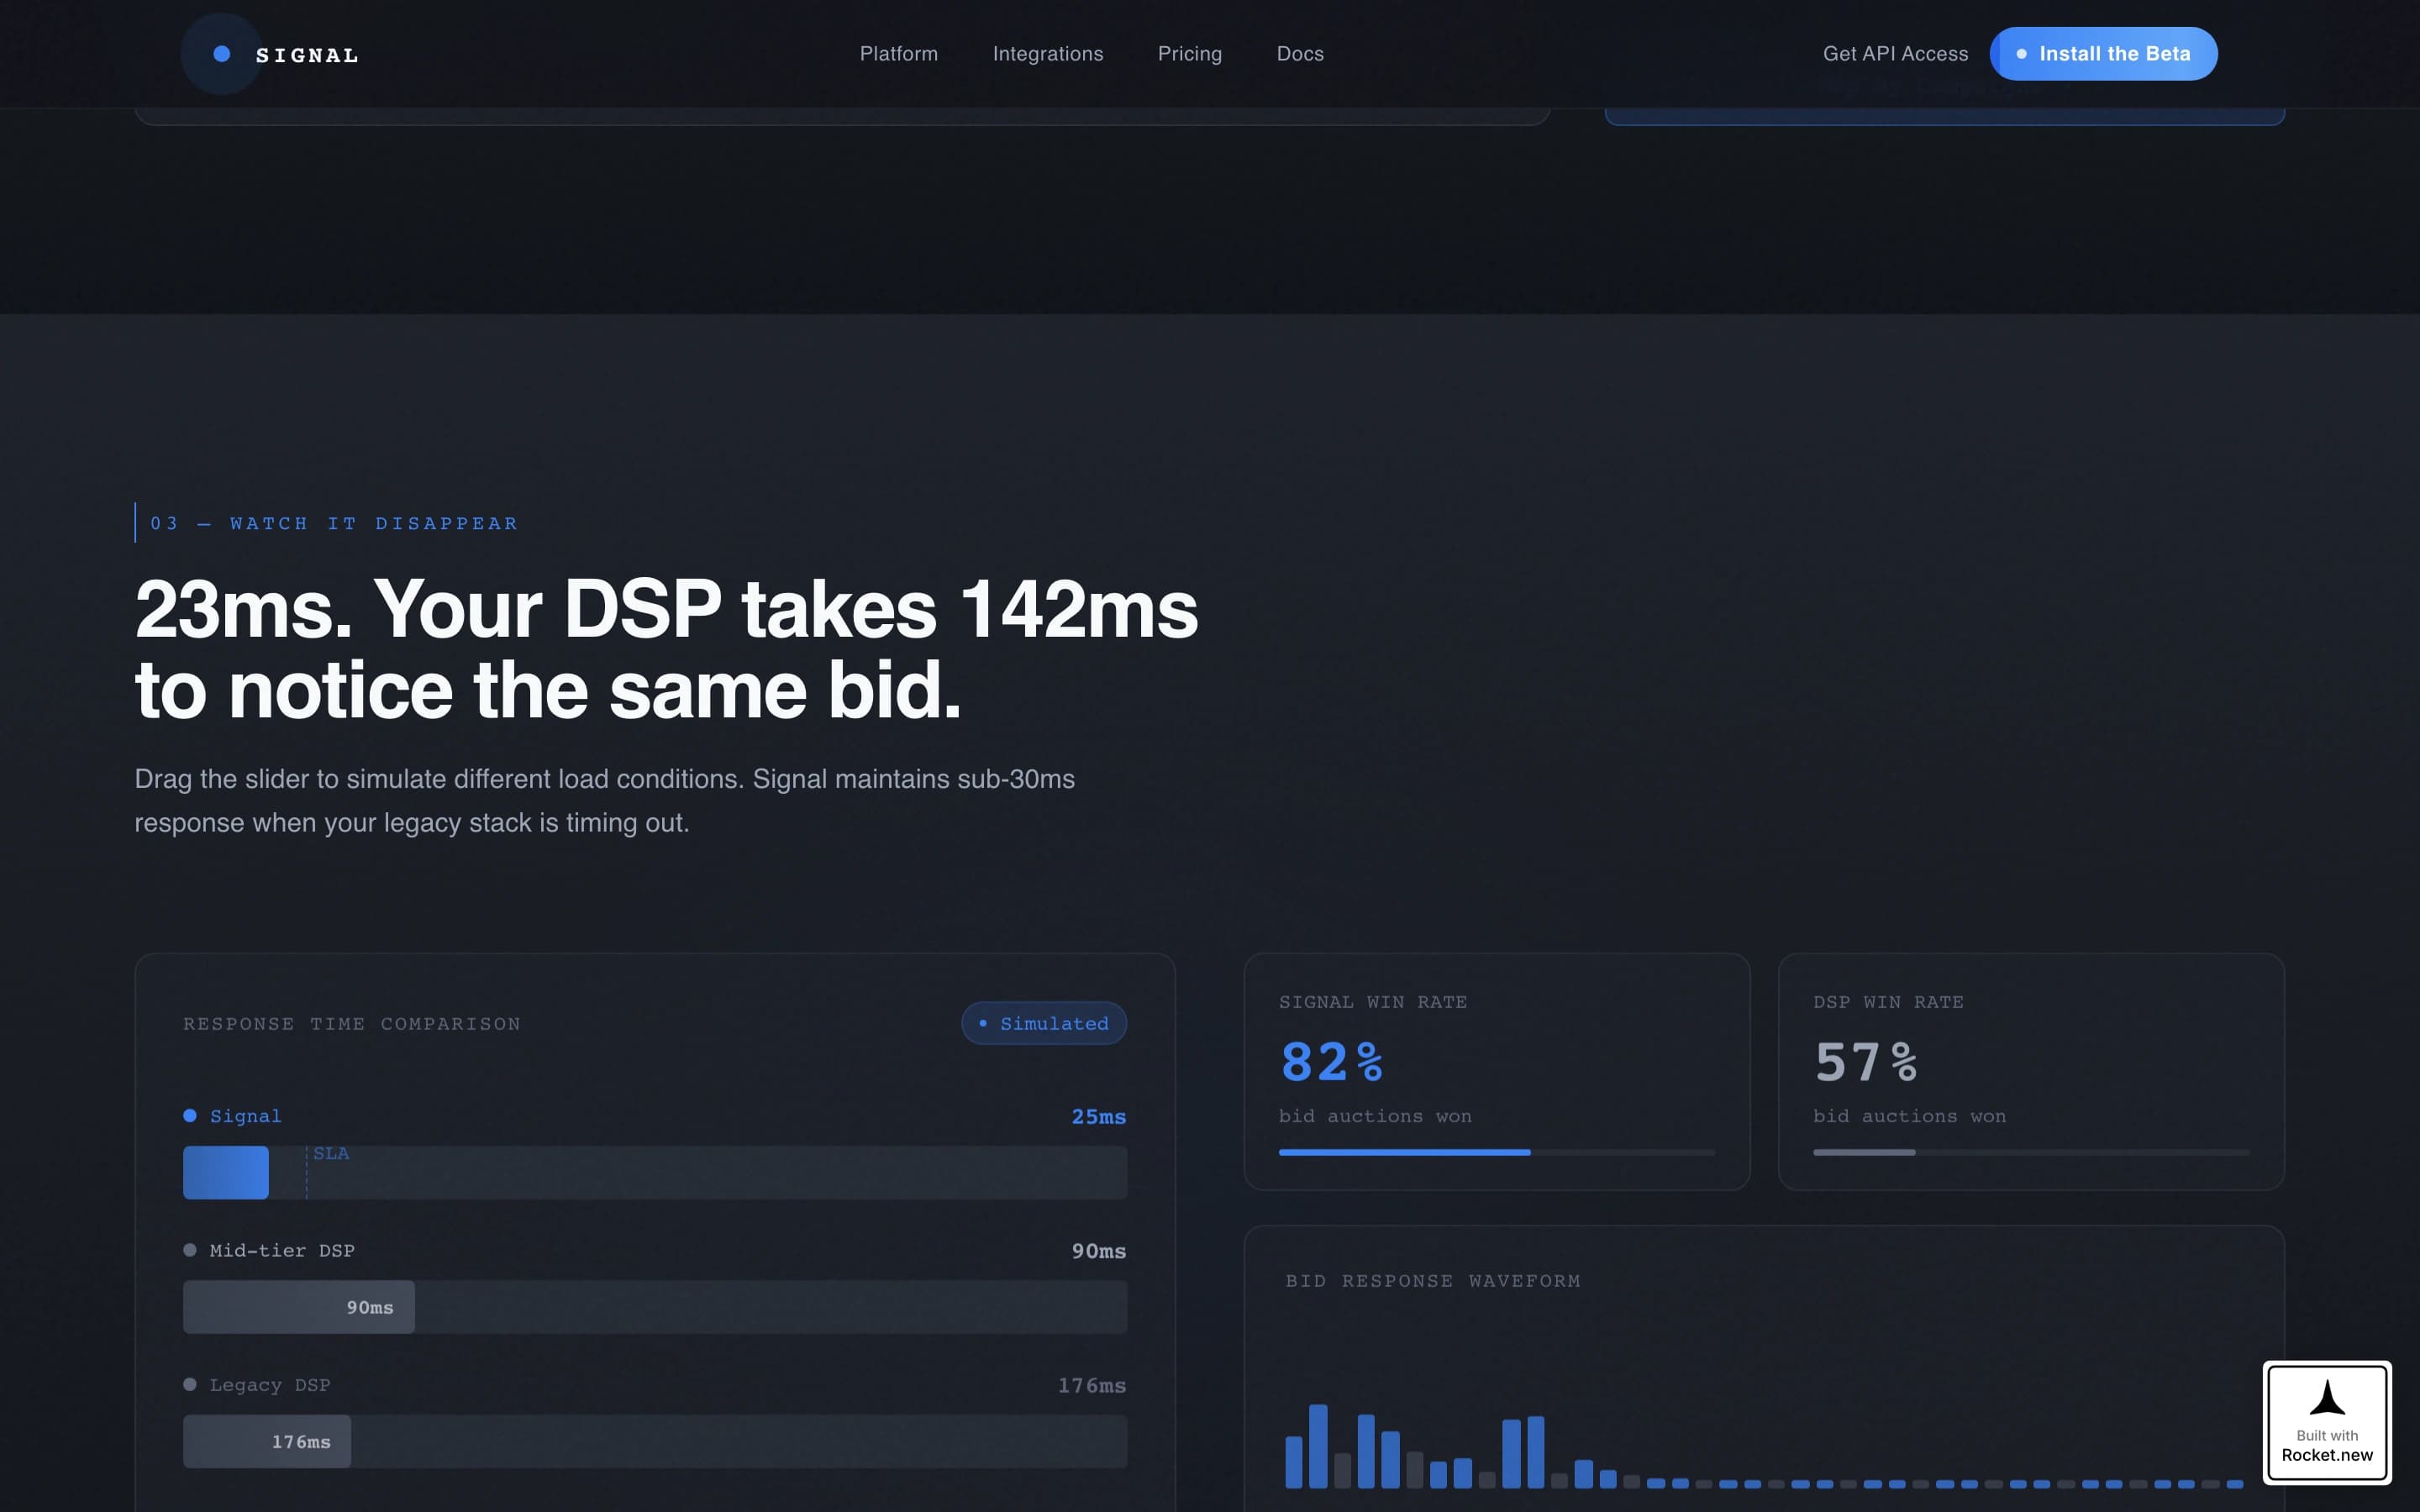Open the Integrations nav item

click(x=1048, y=54)
